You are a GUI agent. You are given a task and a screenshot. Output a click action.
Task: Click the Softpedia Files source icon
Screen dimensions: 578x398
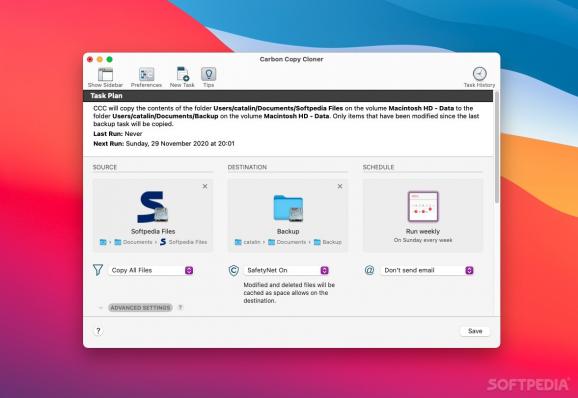pos(153,207)
